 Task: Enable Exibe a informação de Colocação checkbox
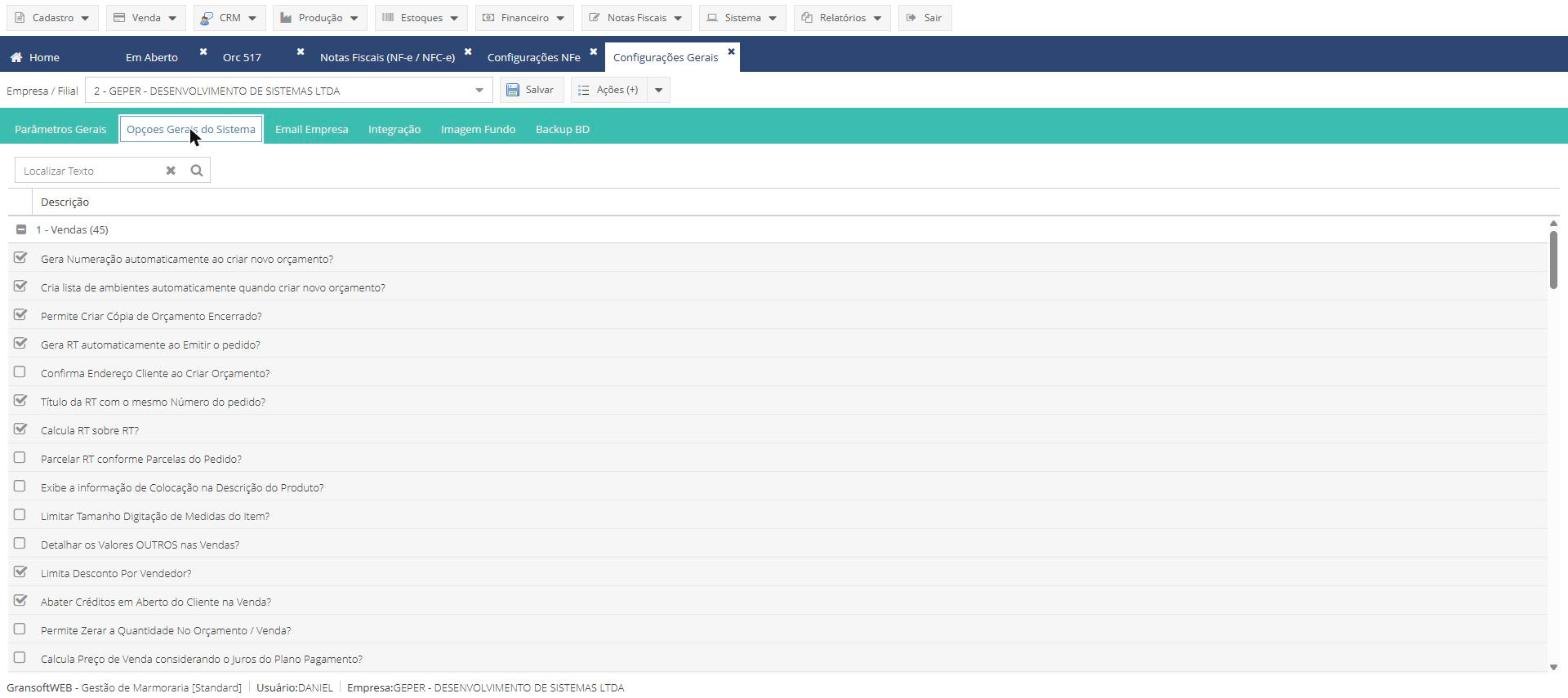[x=19, y=487]
